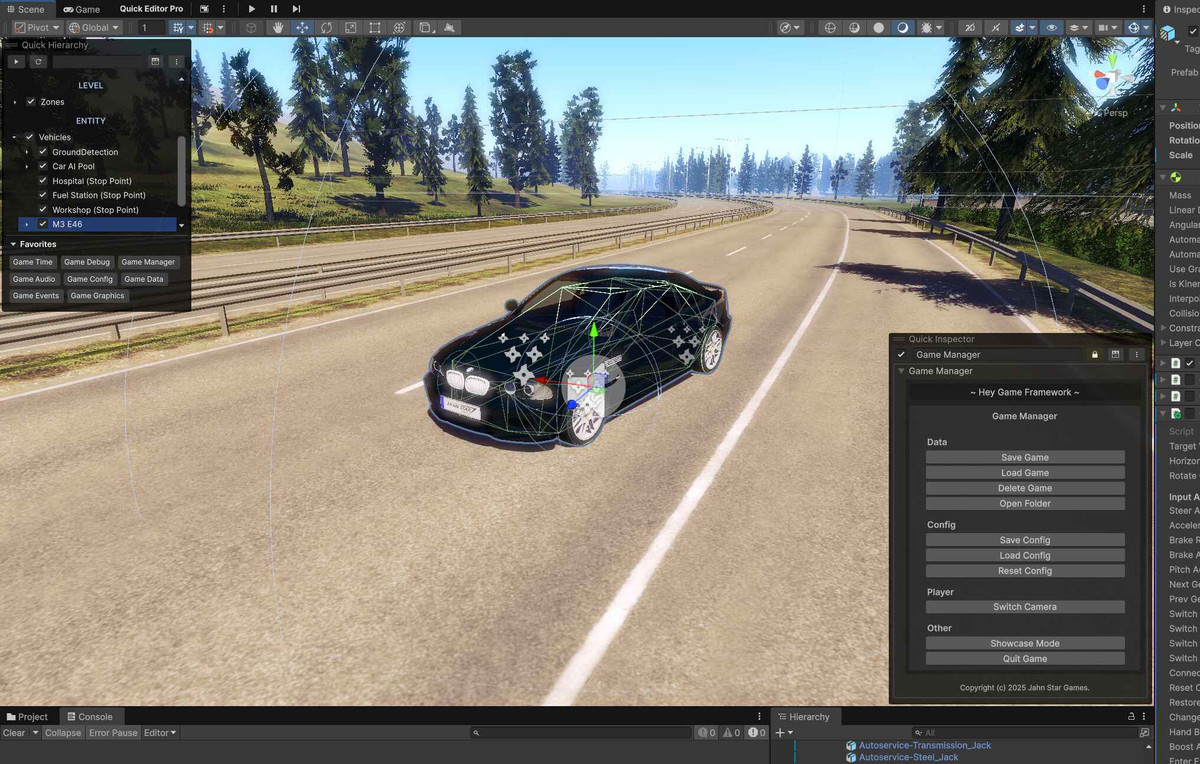Uncheck the M3 E46 entity checkbox
The image size is (1200, 764).
(x=42, y=222)
